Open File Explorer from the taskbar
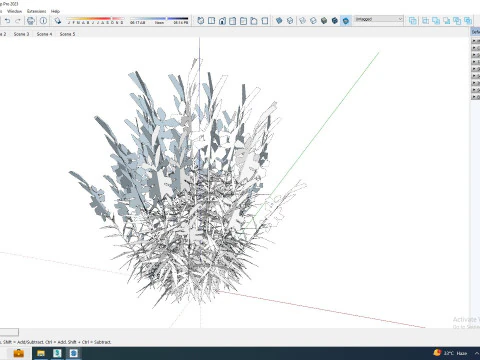The width and height of the screenshot is (480, 360). point(41,353)
